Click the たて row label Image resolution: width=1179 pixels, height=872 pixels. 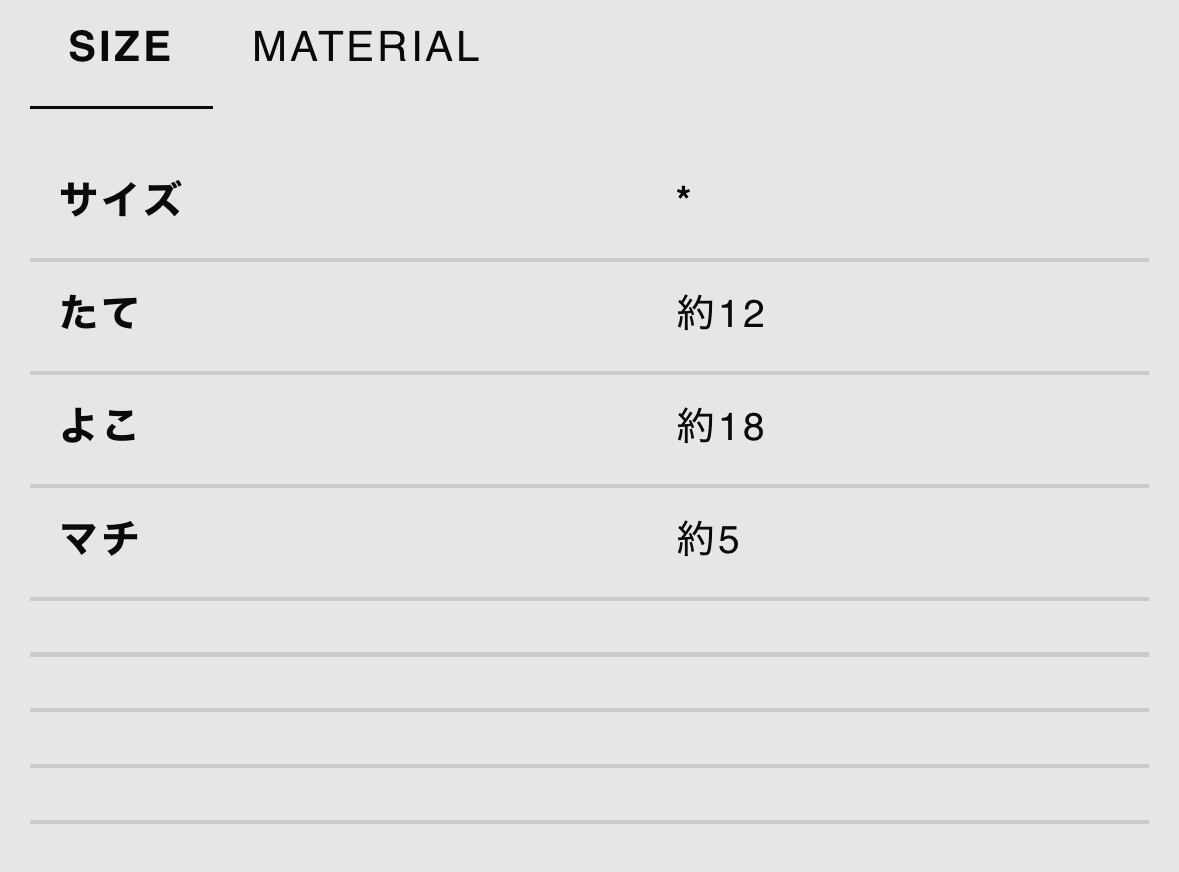coord(99,313)
